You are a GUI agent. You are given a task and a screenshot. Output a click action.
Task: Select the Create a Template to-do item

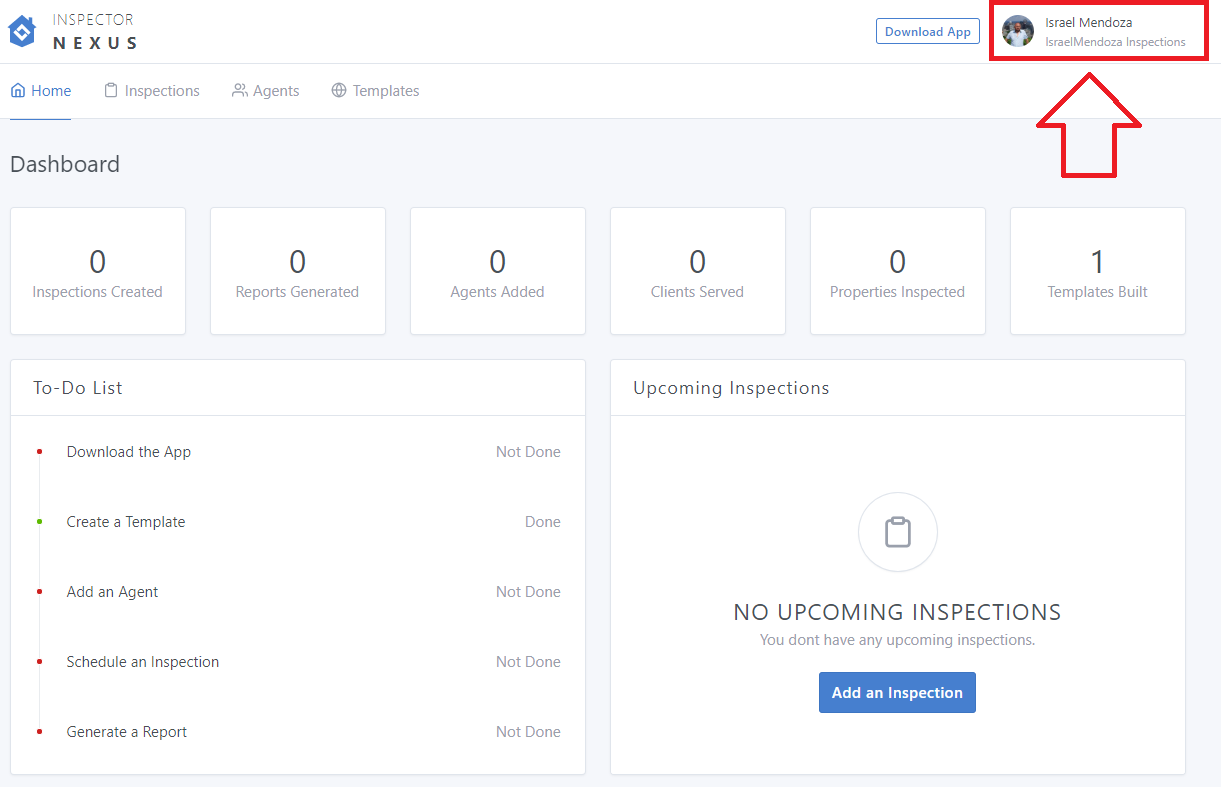126,522
